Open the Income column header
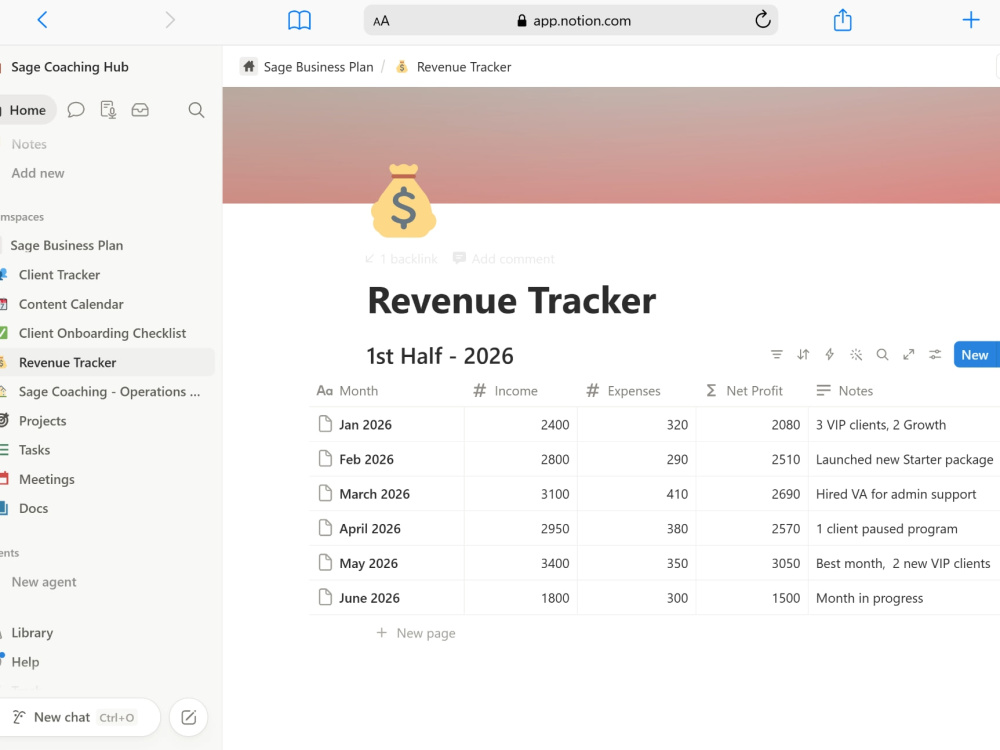This screenshot has height=750, width=1000. [x=521, y=391]
